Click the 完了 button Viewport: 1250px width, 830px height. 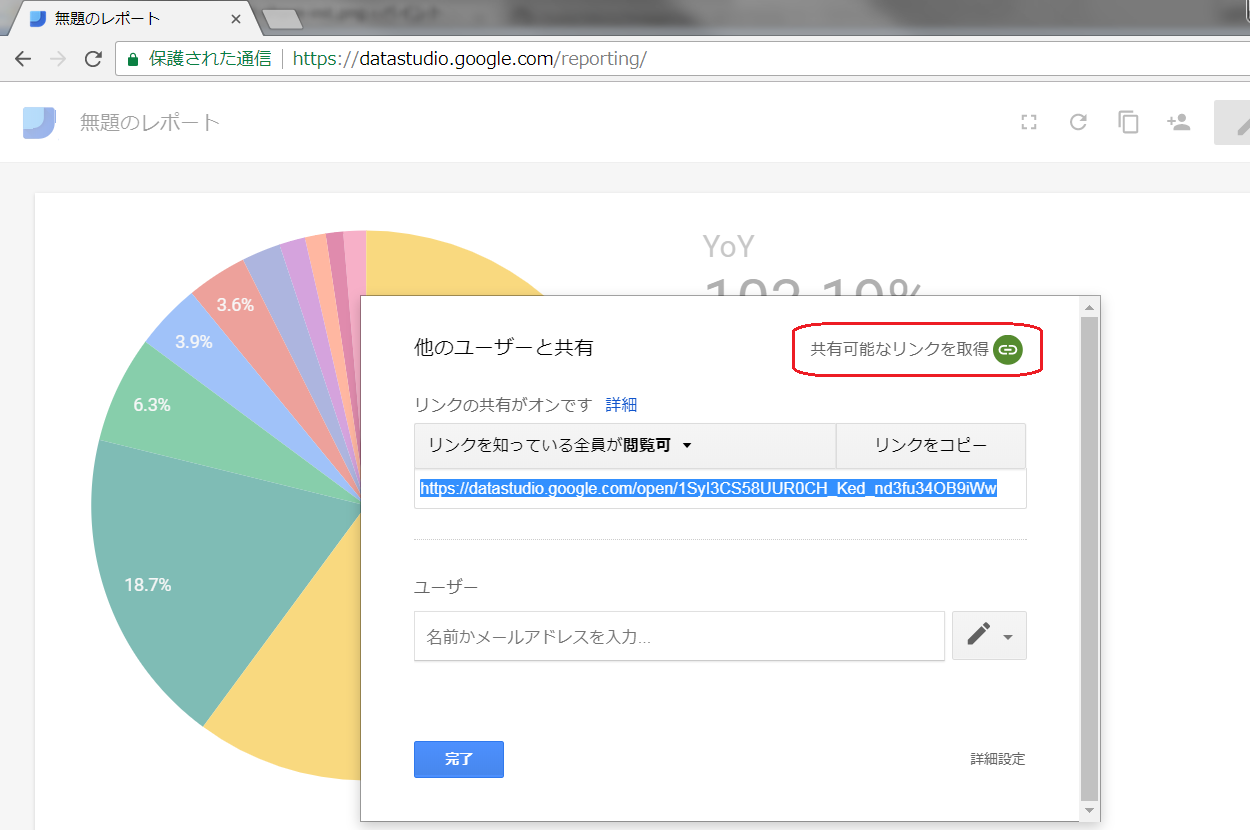tap(459, 759)
